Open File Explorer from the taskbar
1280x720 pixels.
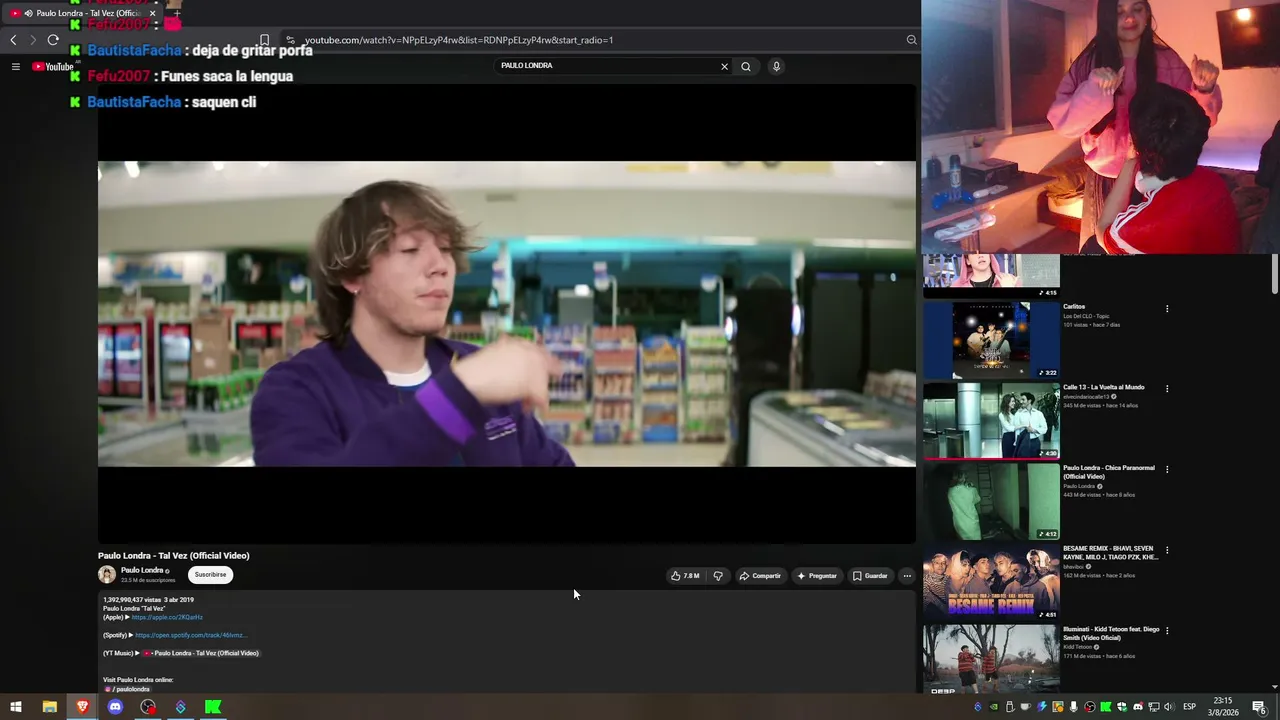coord(49,707)
